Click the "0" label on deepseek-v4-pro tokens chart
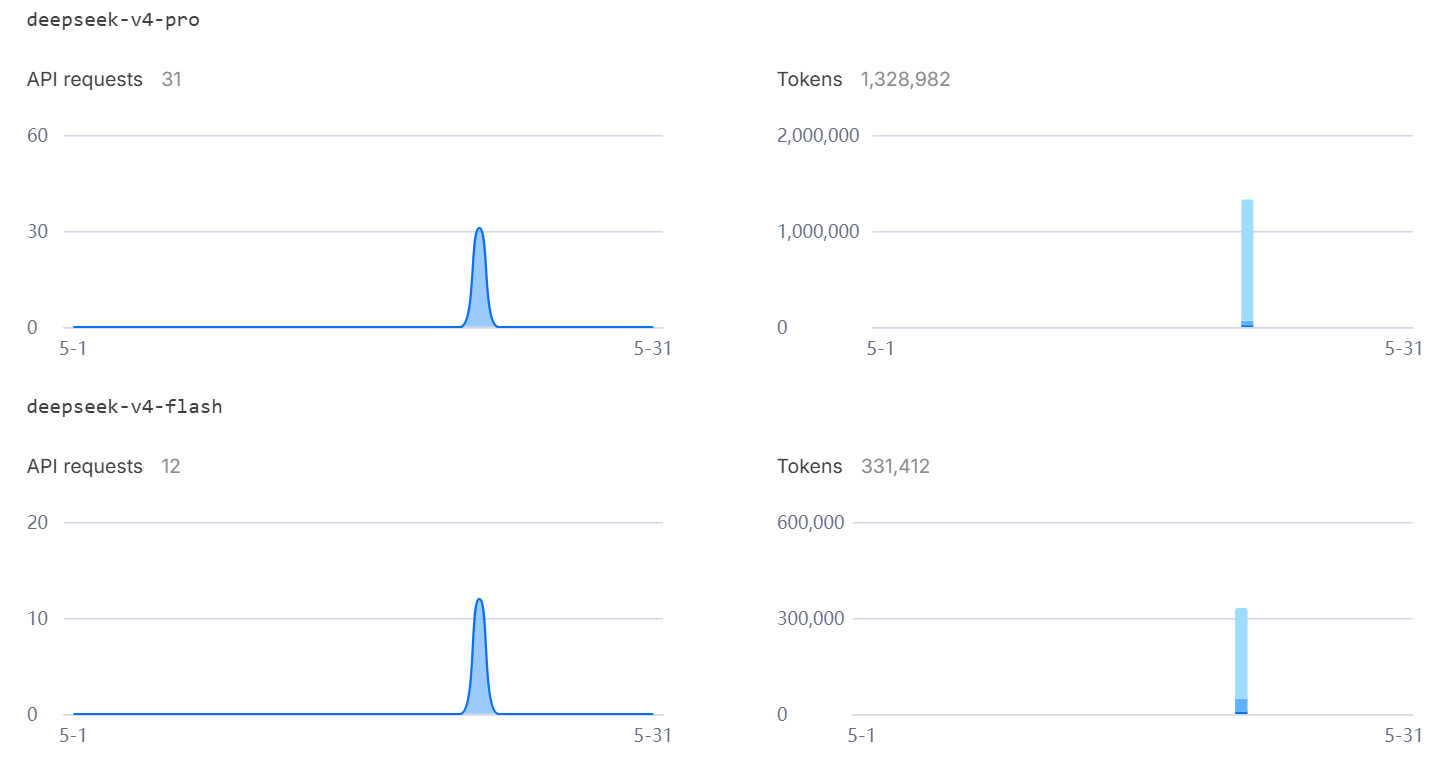The width and height of the screenshot is (1455, 757). point(783,327)
